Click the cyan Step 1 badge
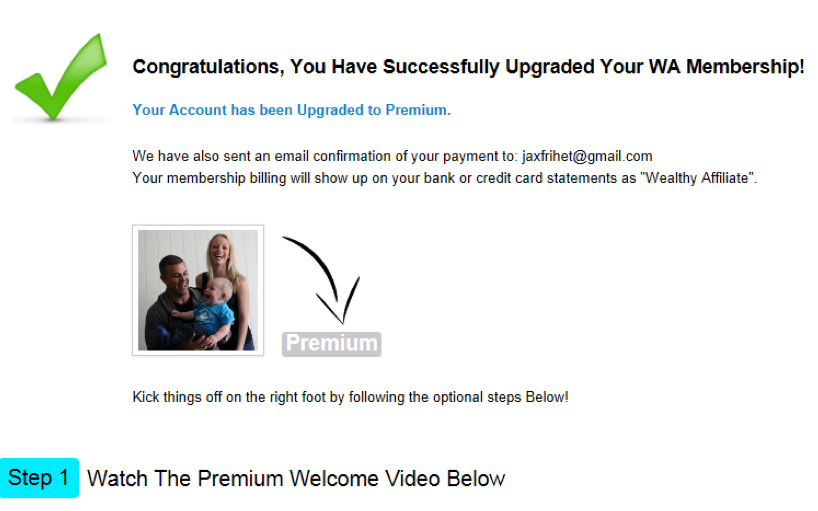This screenshot has width=818, height=511. tap(39, 478)
